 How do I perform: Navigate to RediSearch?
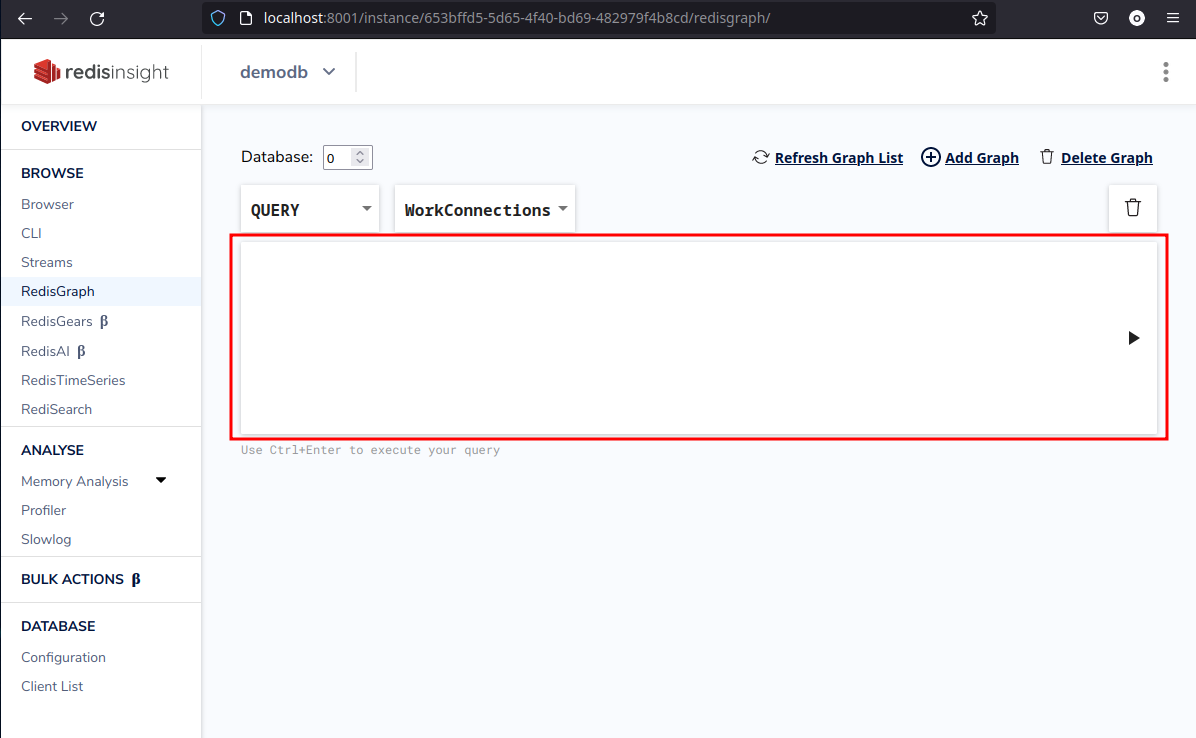tap(56, 409)
